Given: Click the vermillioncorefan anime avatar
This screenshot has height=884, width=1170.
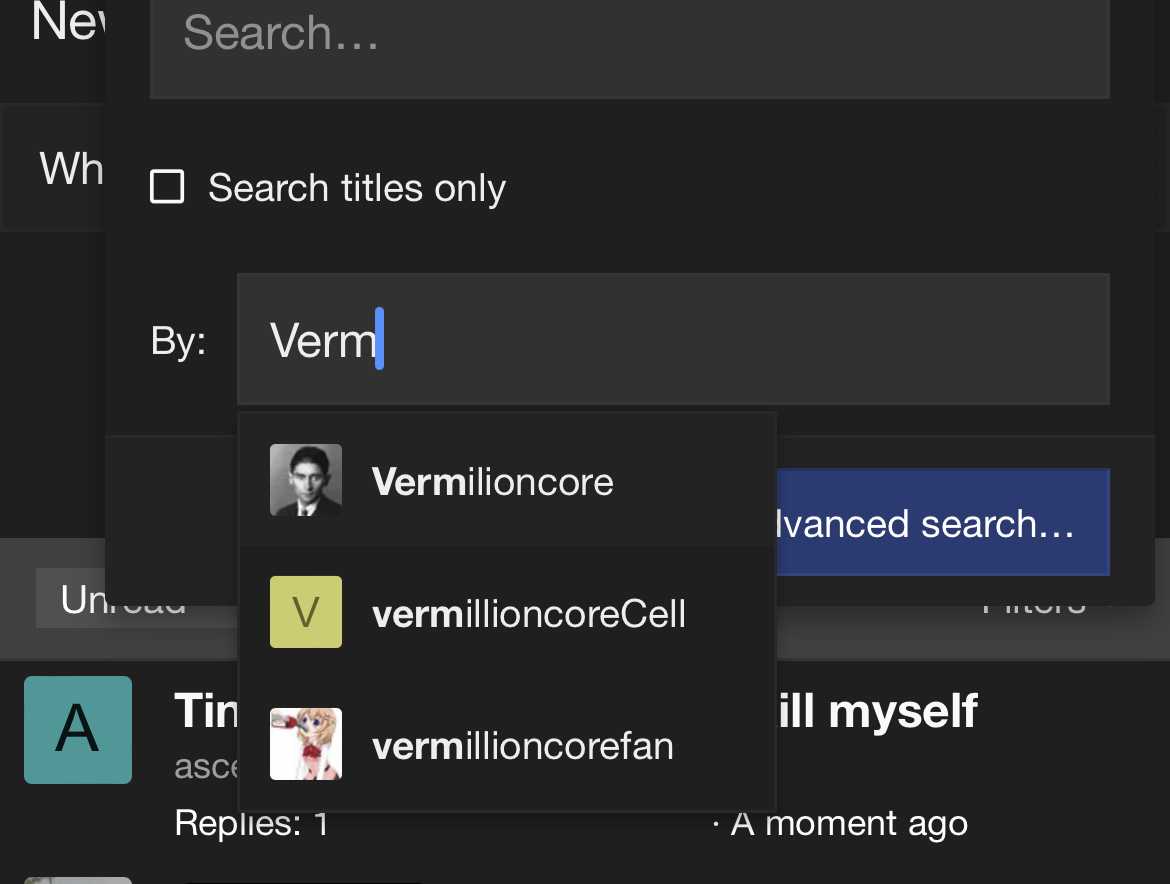Looking at the screenshot, I should coord(306,744).
